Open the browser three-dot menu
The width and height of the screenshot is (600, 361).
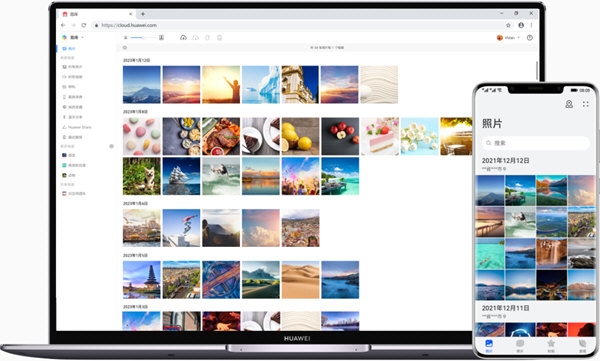click(531, 25)
